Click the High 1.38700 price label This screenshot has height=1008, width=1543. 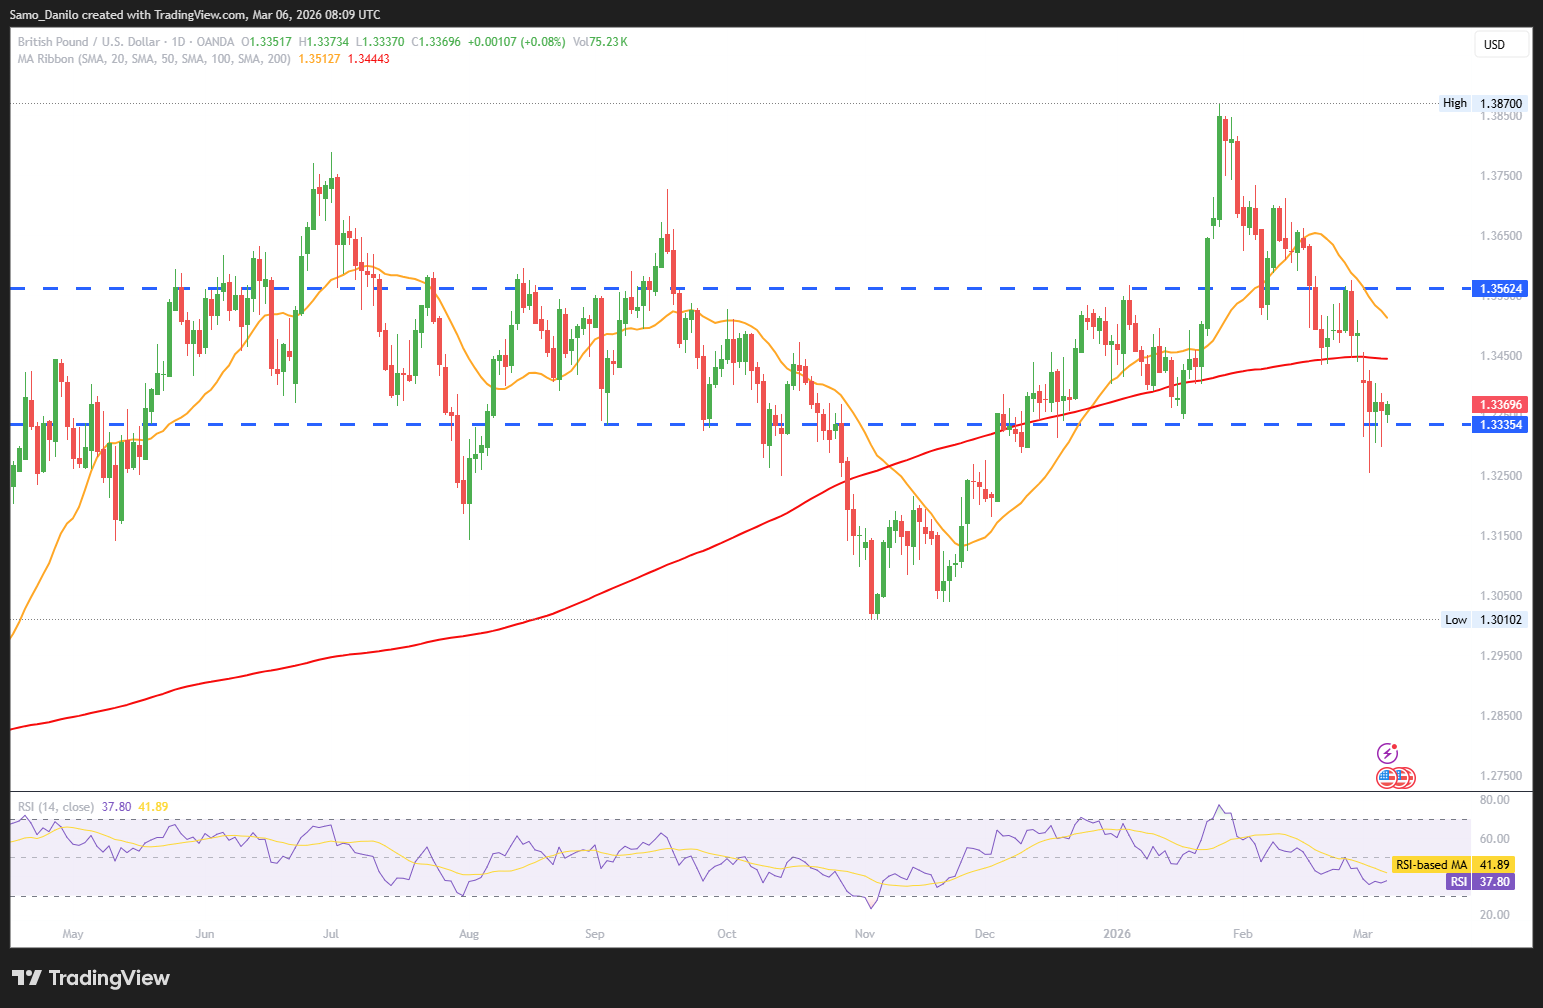[1482, 103]
